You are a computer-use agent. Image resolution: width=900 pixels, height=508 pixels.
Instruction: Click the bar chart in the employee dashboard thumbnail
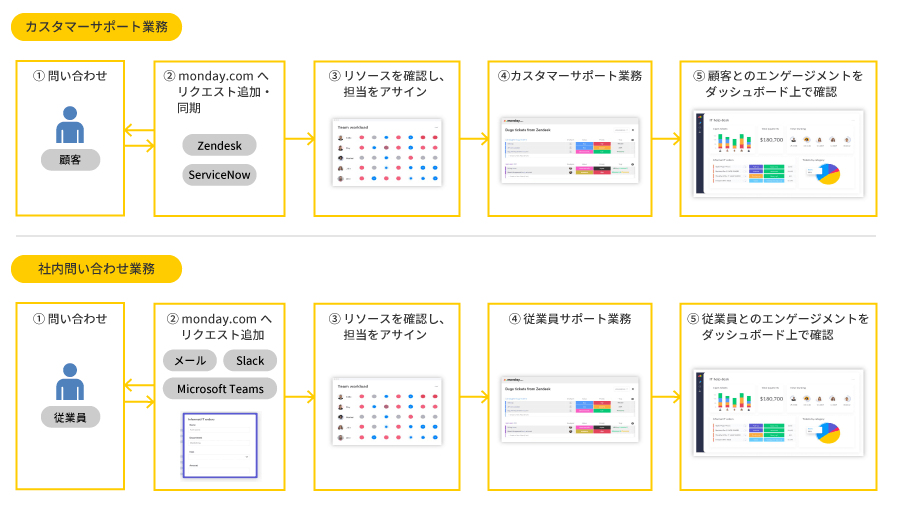(735, 401)
